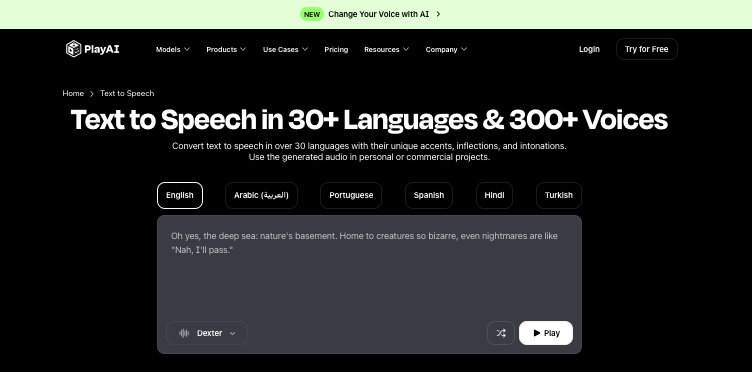This screenshot has width=752, height=372.
Task: Switch to the Arabic language tab
Action: tap(261, 196)
